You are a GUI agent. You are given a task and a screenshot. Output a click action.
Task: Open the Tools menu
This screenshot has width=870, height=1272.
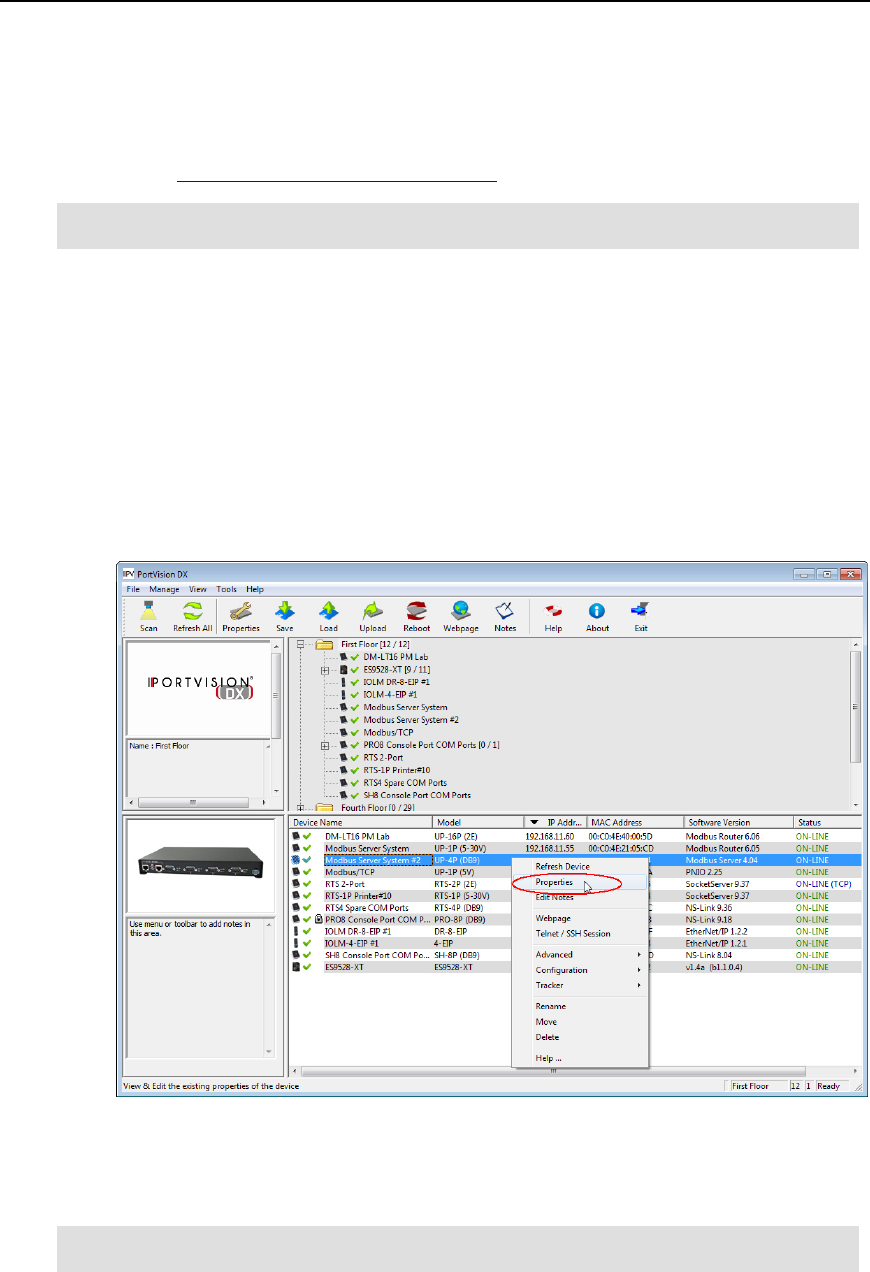(227, 589)
